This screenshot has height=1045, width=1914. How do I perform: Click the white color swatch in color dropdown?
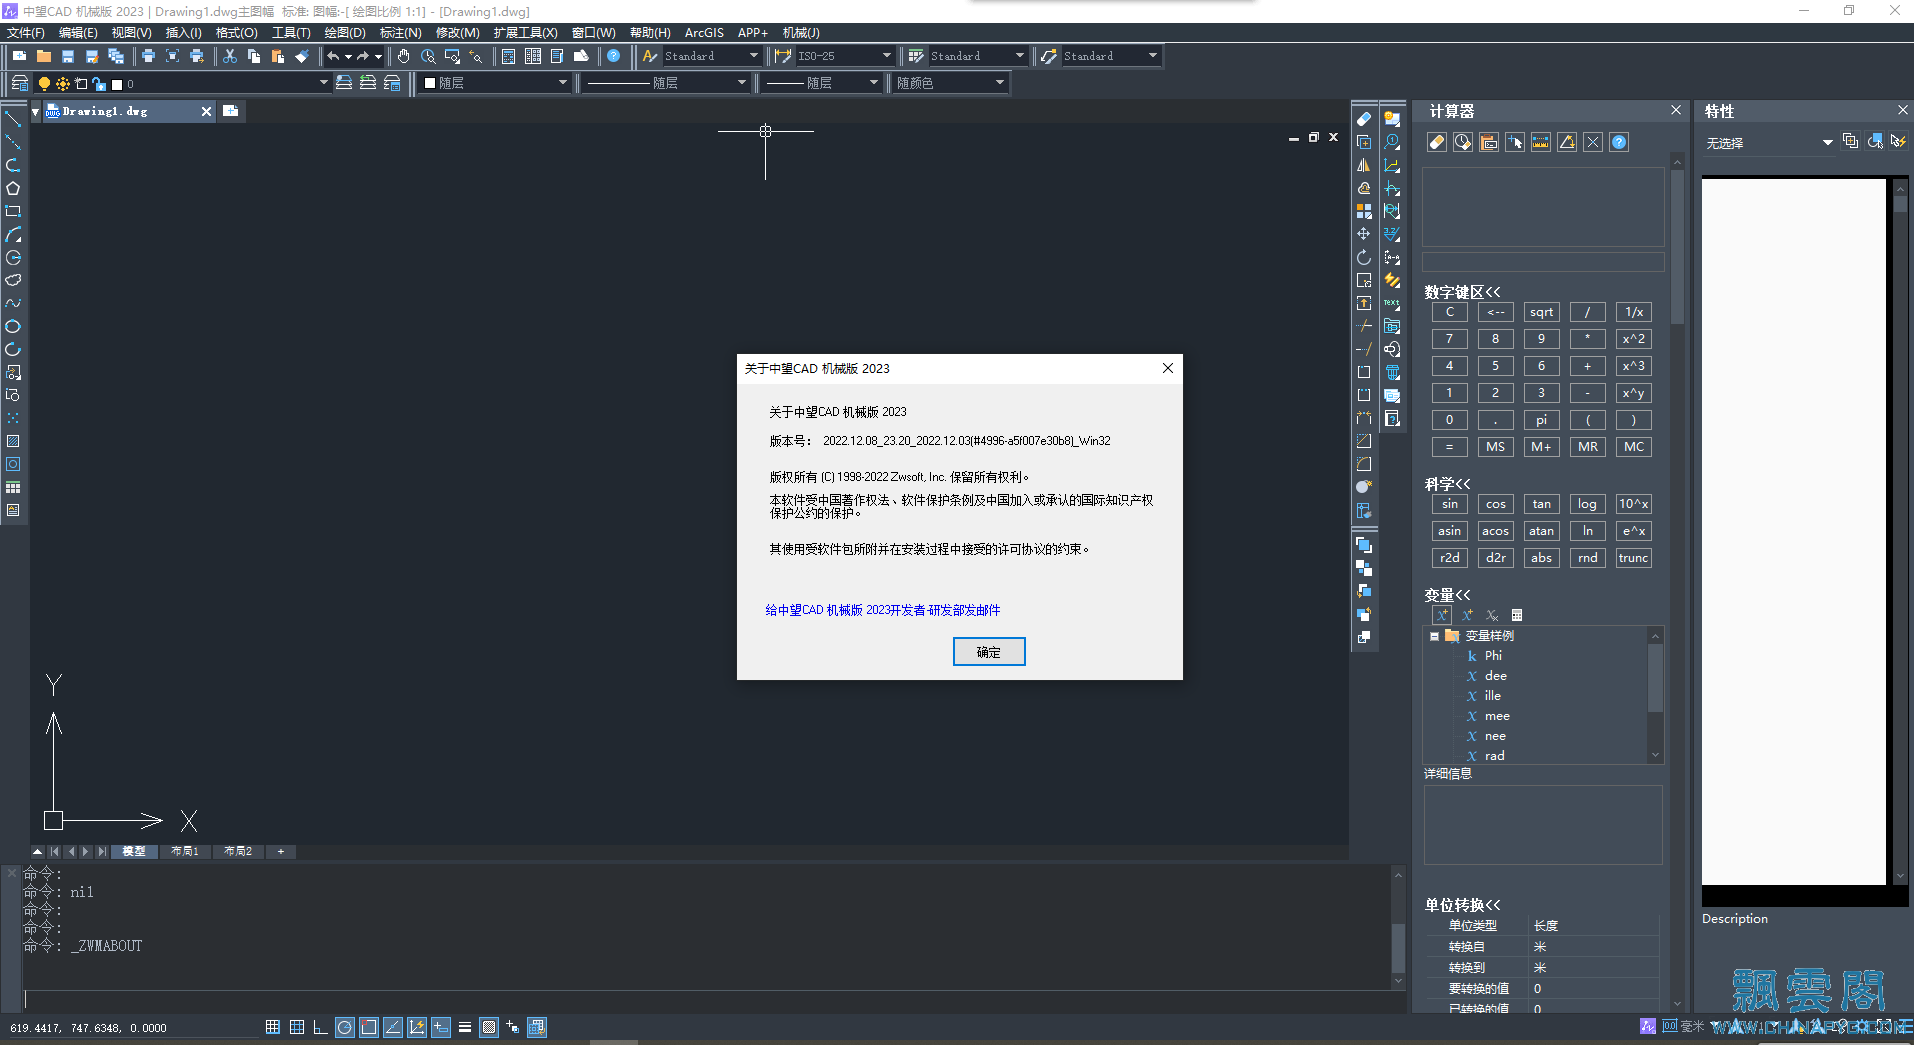430,83
